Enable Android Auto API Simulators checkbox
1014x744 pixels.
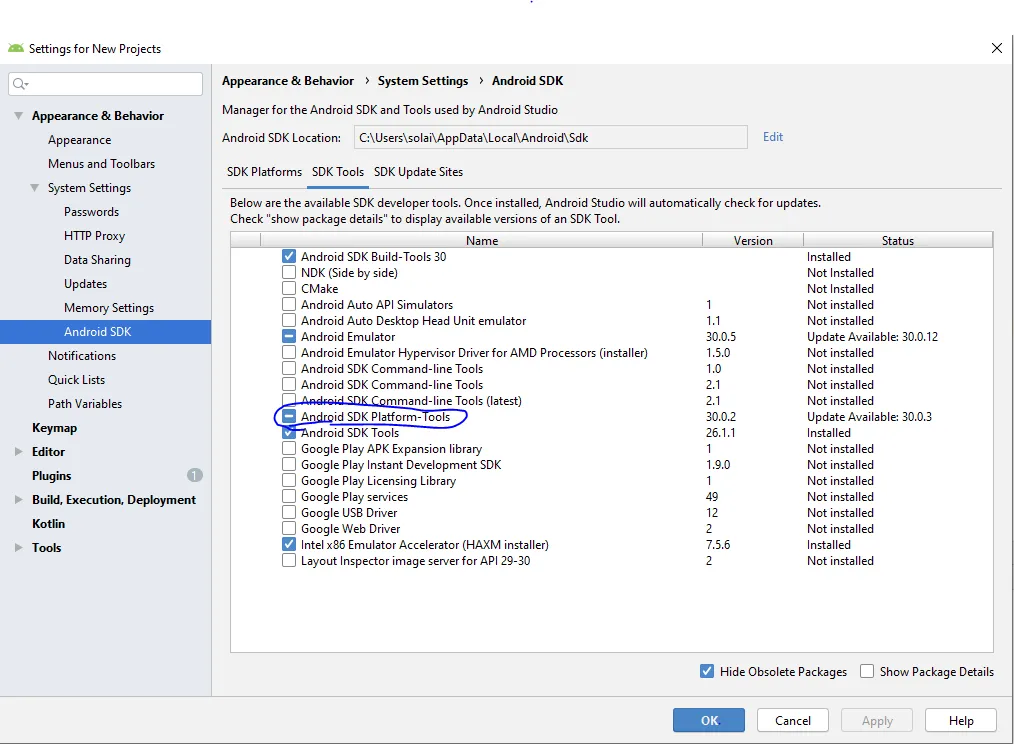point(289,305)
